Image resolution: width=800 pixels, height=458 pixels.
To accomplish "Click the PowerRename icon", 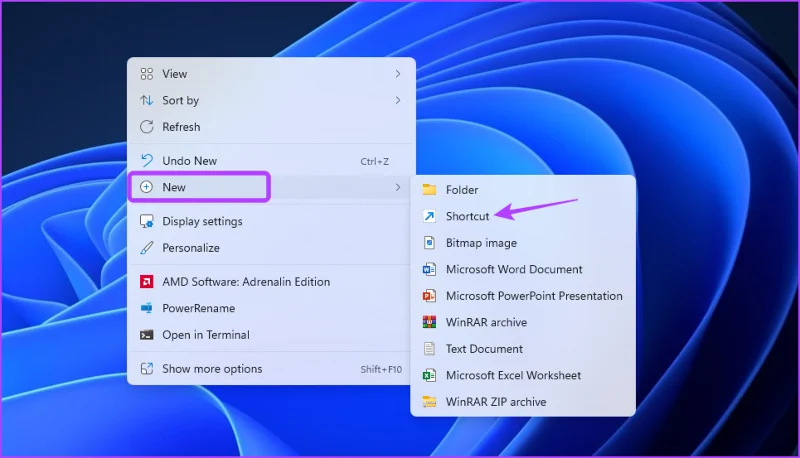I will click(x=146, y=308).
